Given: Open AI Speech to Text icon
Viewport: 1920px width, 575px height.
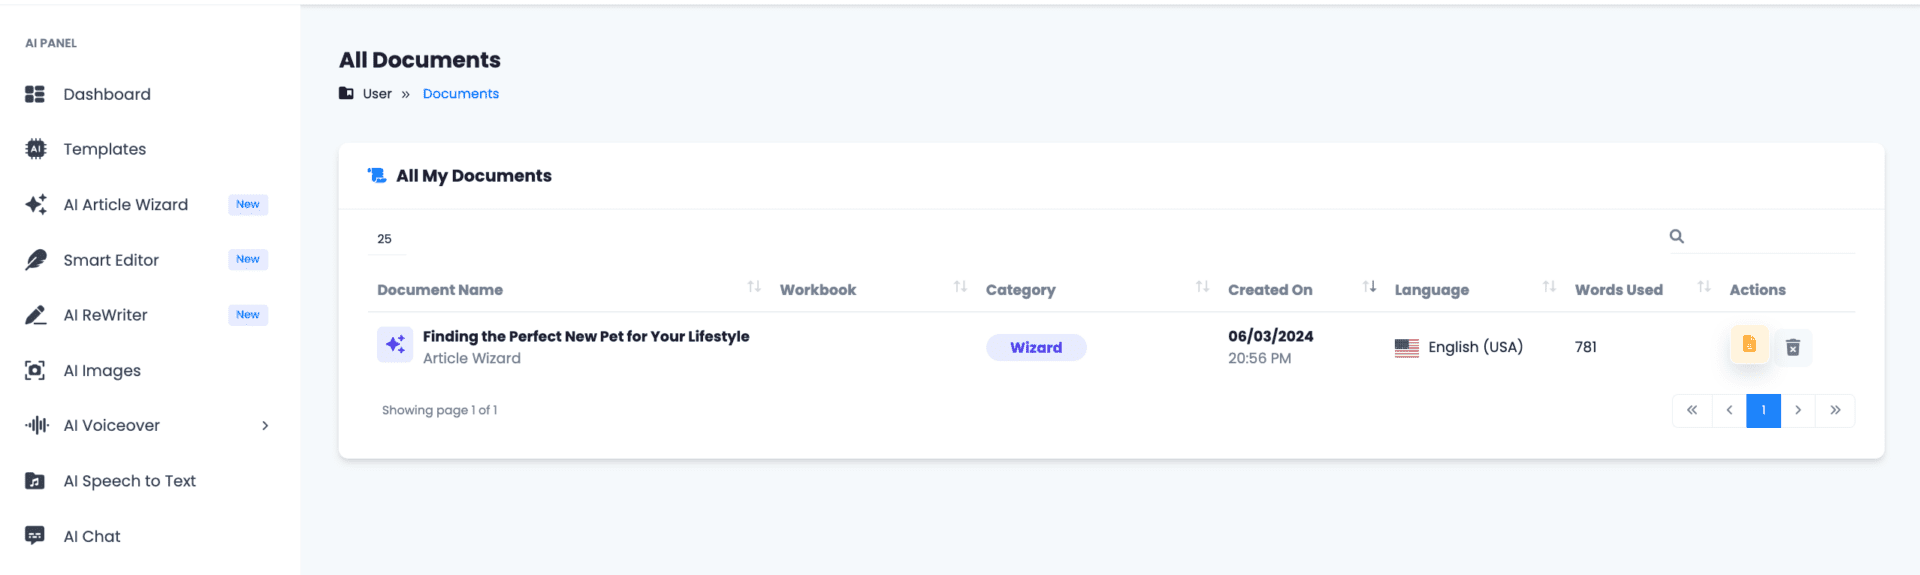Looking at the screenshot, I should click(x=36, y=481).
